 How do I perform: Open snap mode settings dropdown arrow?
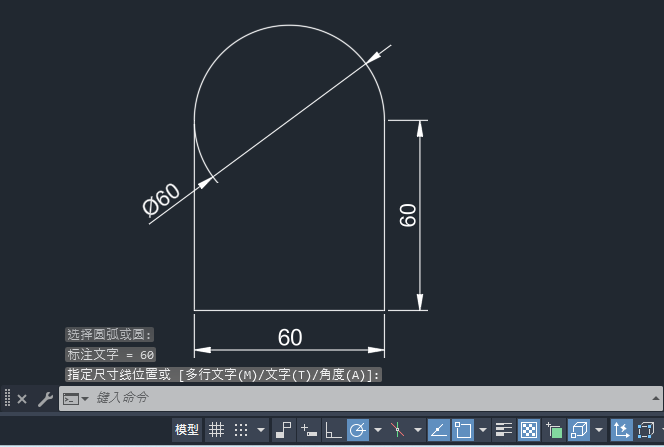(261, 430)
